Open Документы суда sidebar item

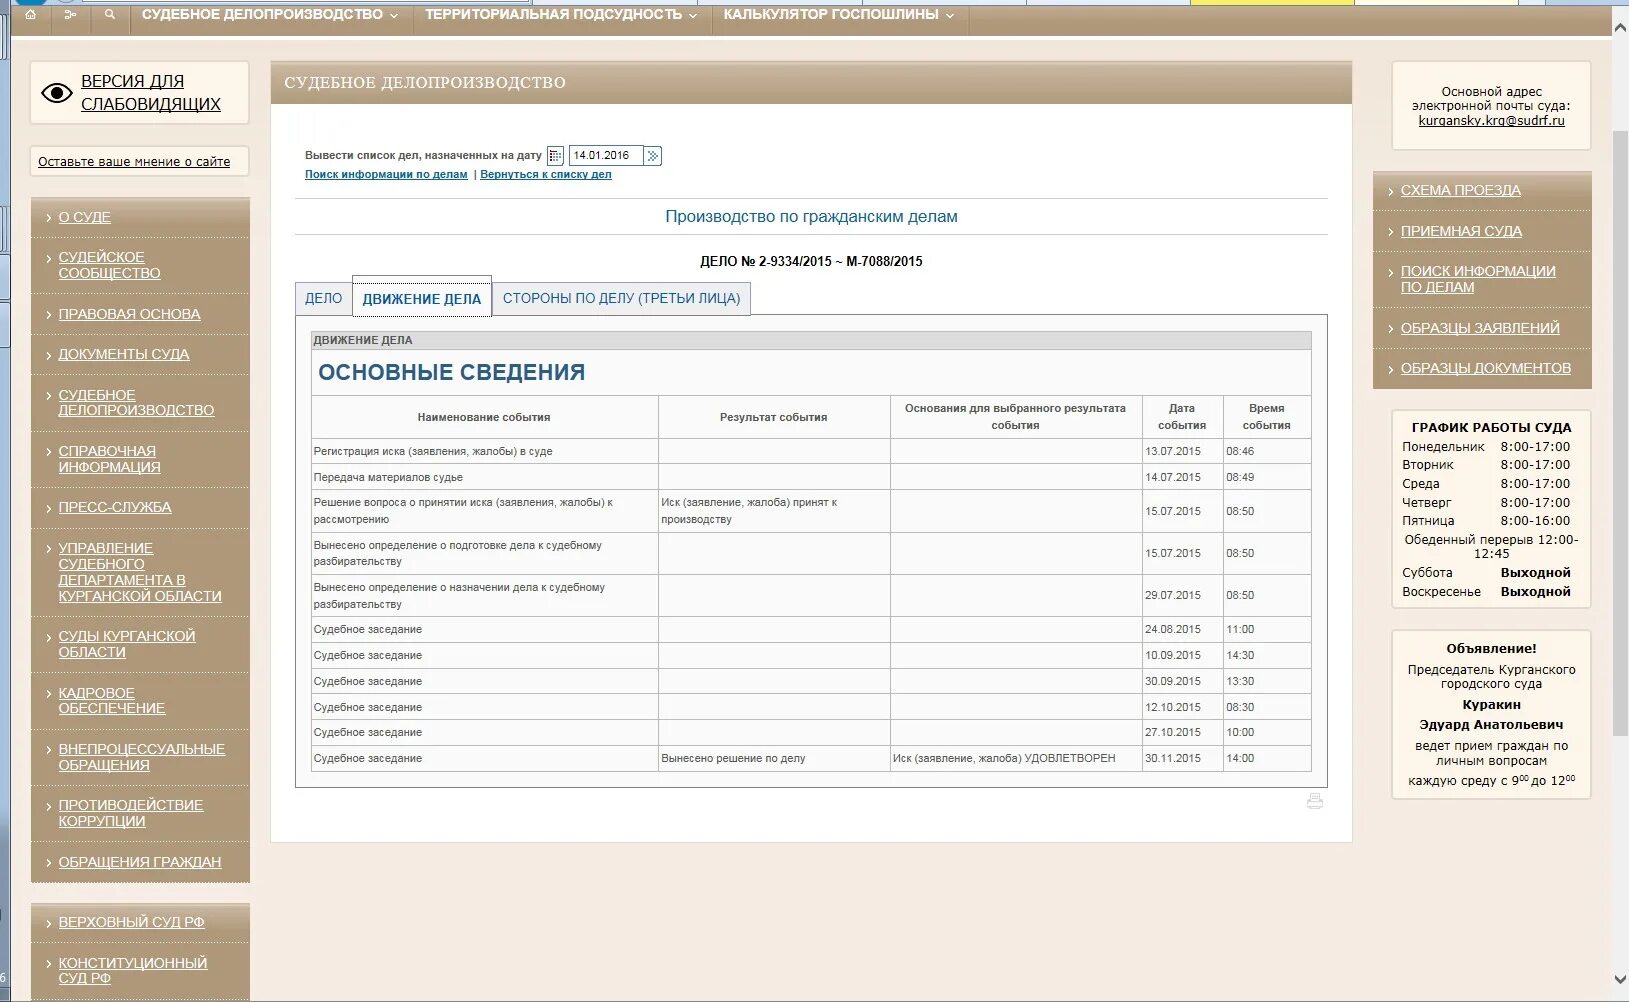(x=124, y=354)
